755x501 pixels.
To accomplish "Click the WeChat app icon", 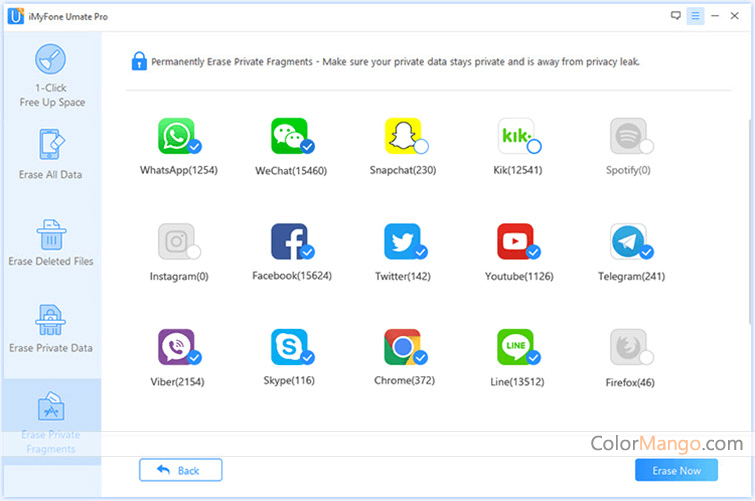I will 289,135.
